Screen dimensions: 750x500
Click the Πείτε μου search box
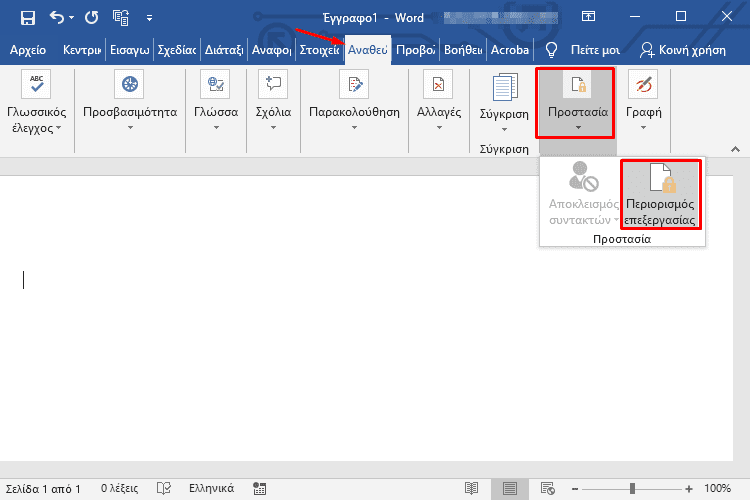[x=585, y=50]
